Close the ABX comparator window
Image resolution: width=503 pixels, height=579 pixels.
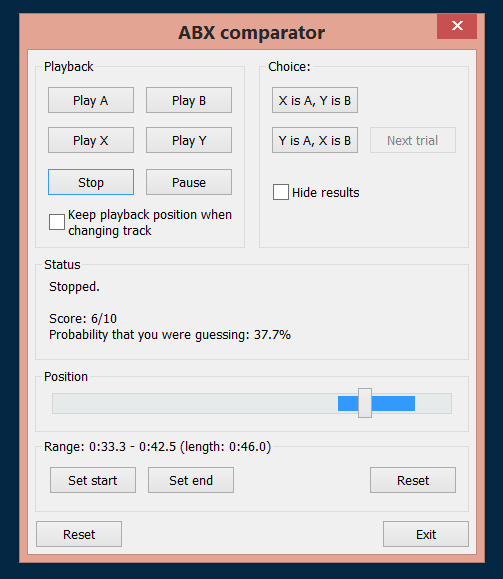[457, 26]
